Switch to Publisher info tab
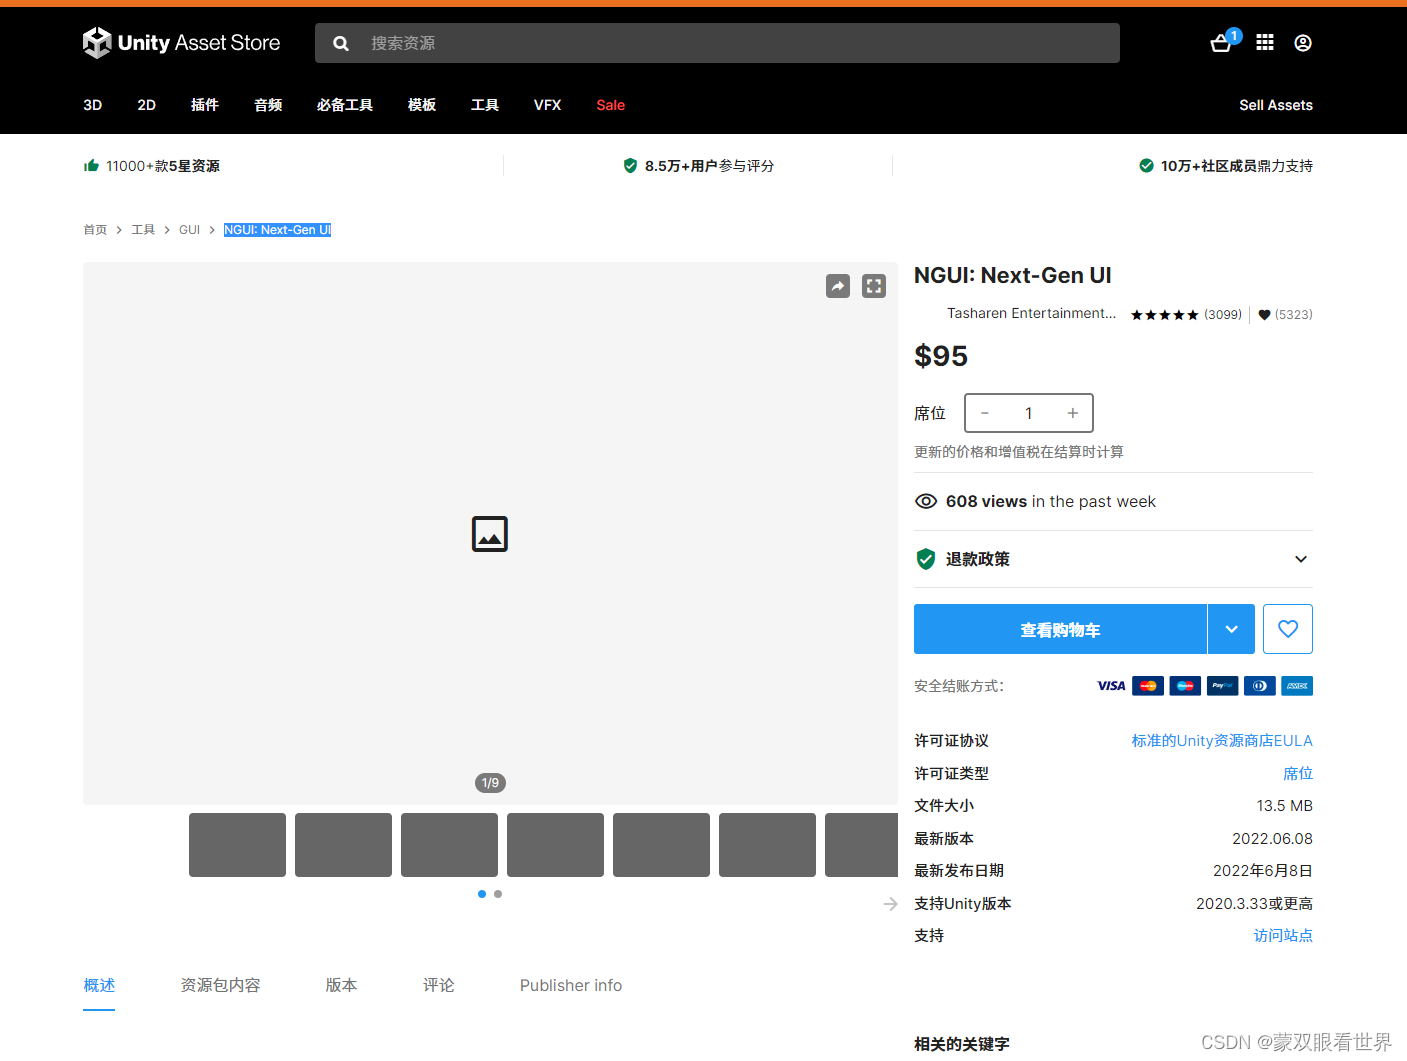The width and height of the screenshot is (1407, 1061). tap(571, 986)
